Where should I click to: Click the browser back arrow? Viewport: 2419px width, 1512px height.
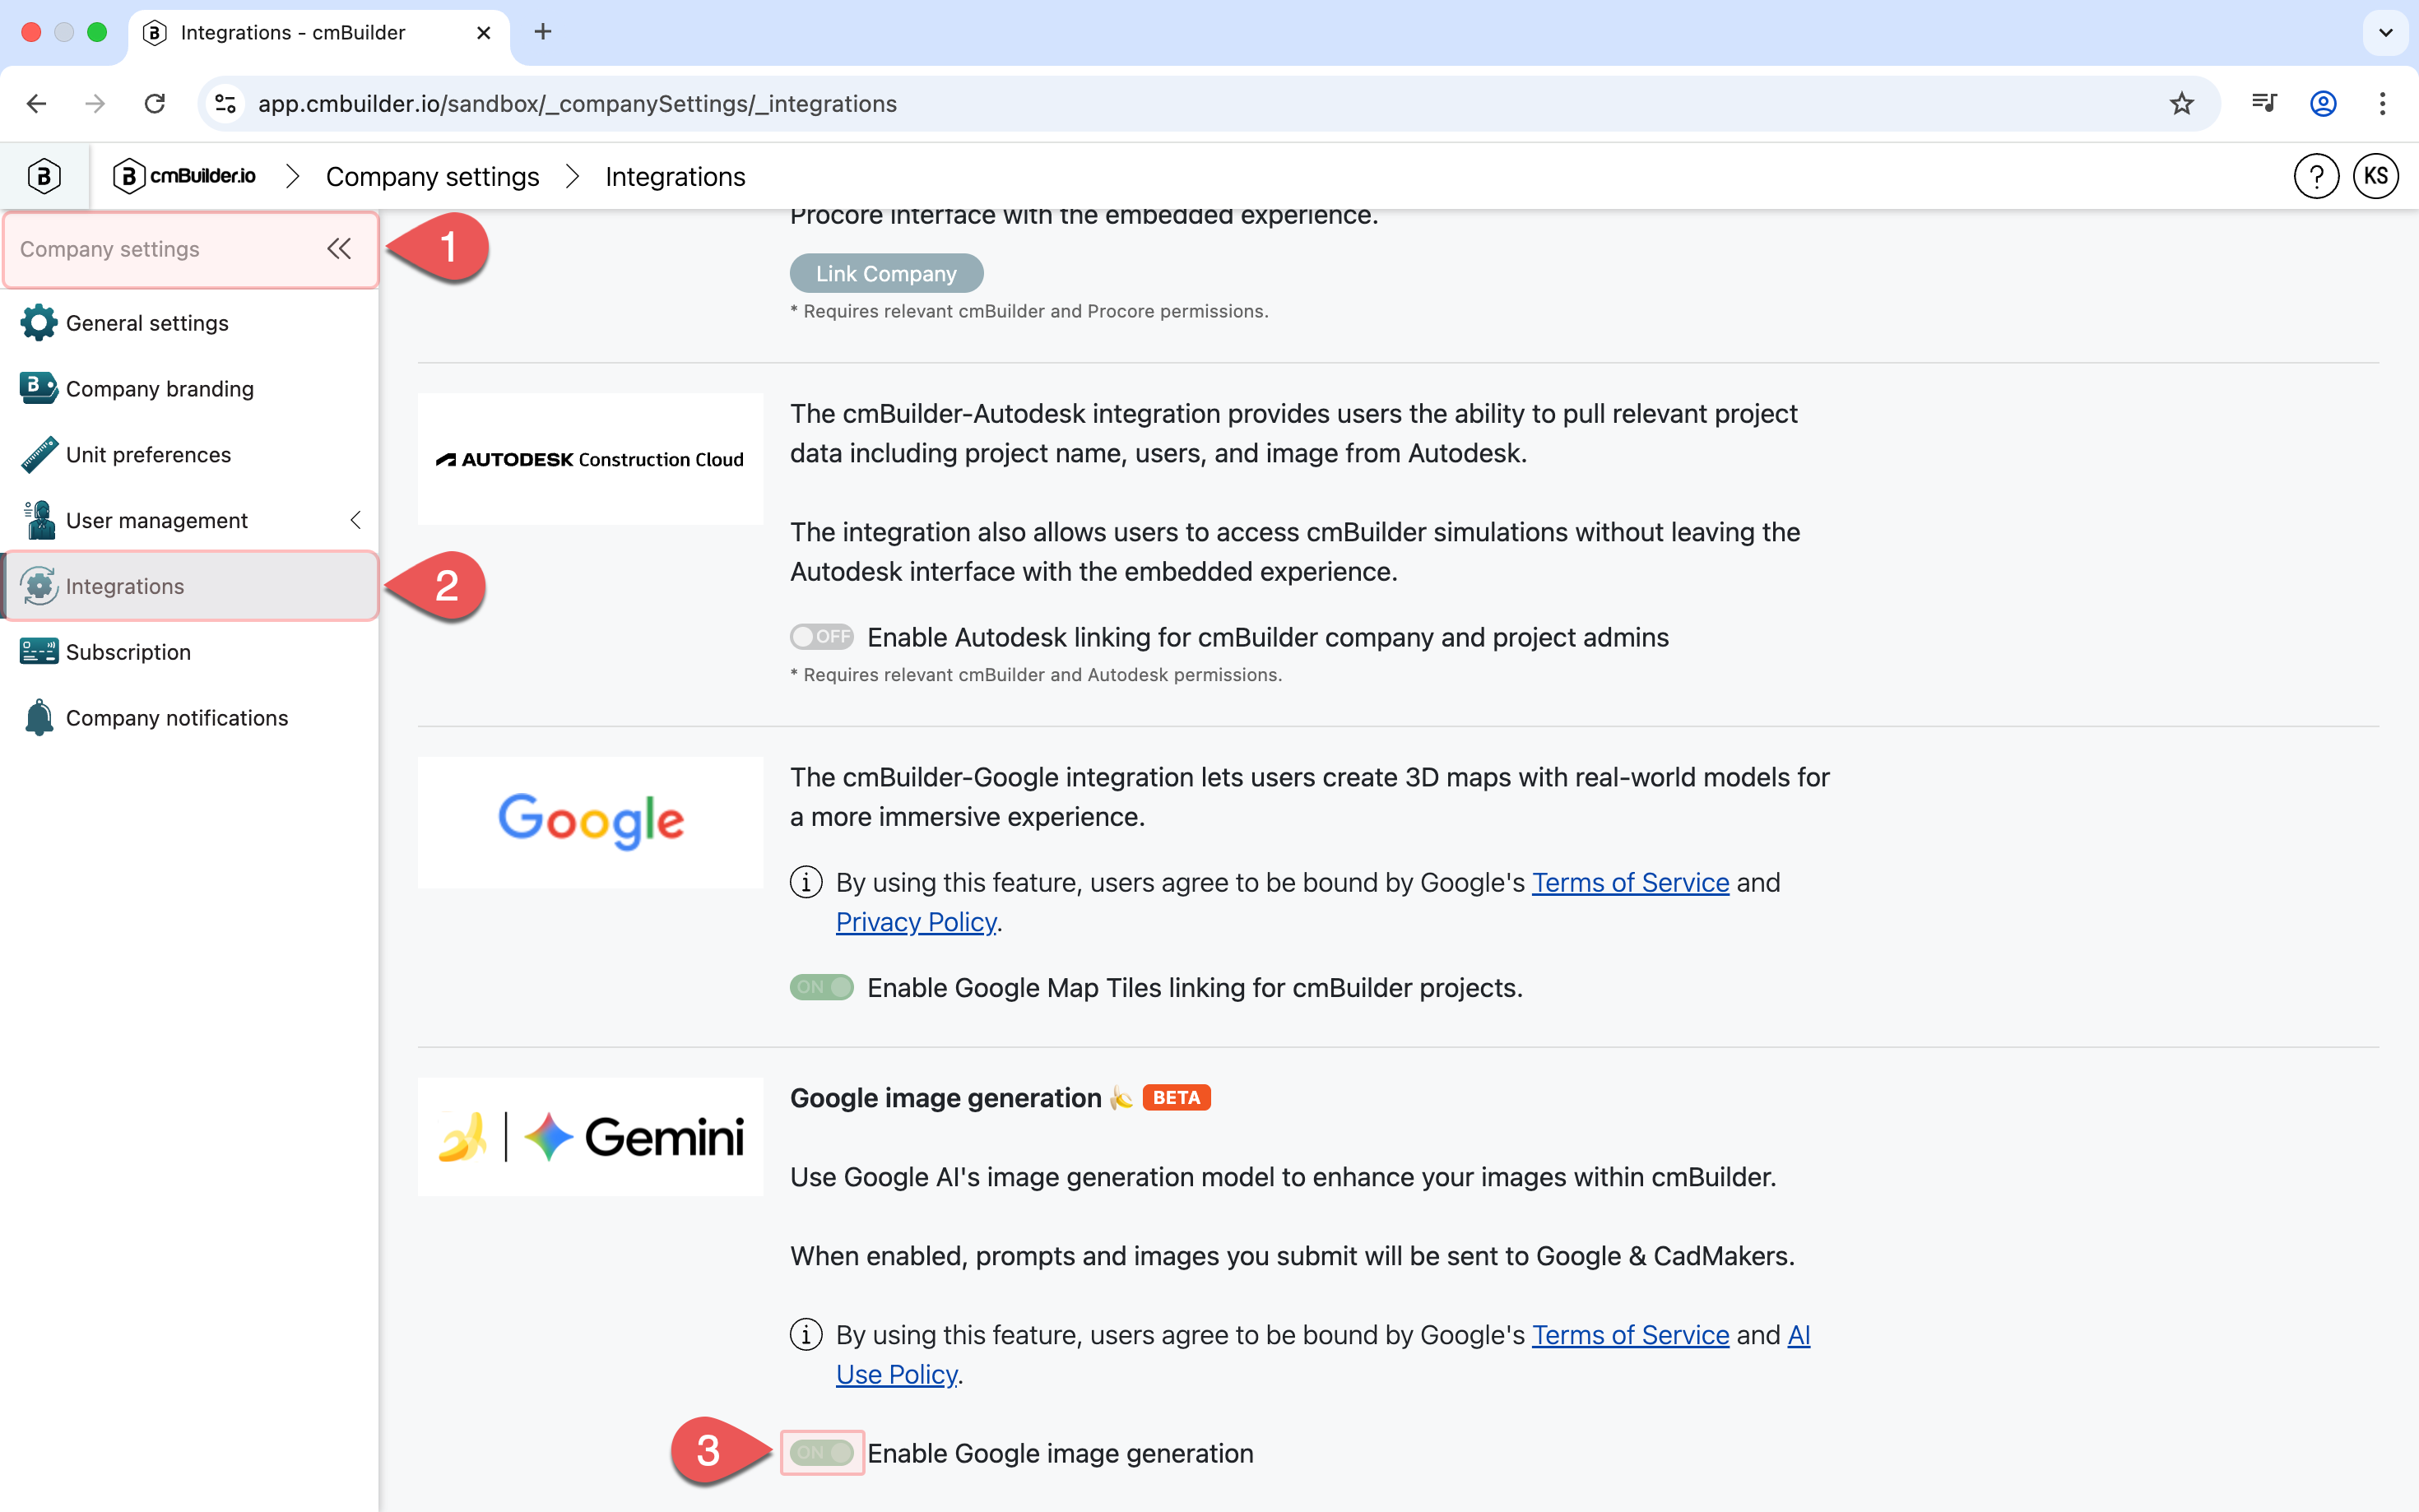(x=36, y=103)
